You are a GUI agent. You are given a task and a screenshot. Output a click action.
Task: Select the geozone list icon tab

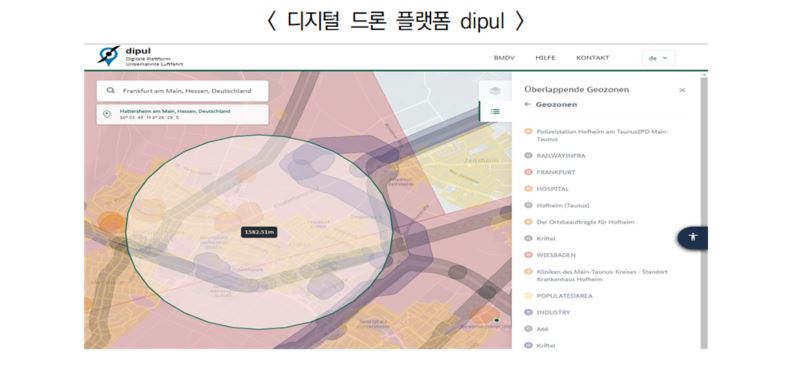(495, 111)
